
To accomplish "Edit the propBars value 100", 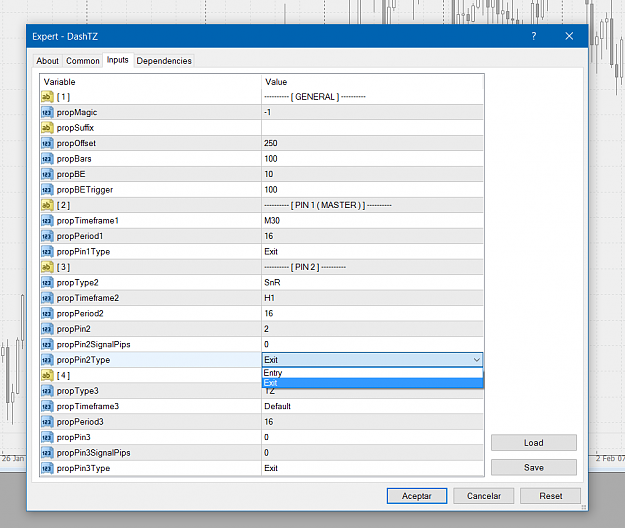I will click(372, 159).
